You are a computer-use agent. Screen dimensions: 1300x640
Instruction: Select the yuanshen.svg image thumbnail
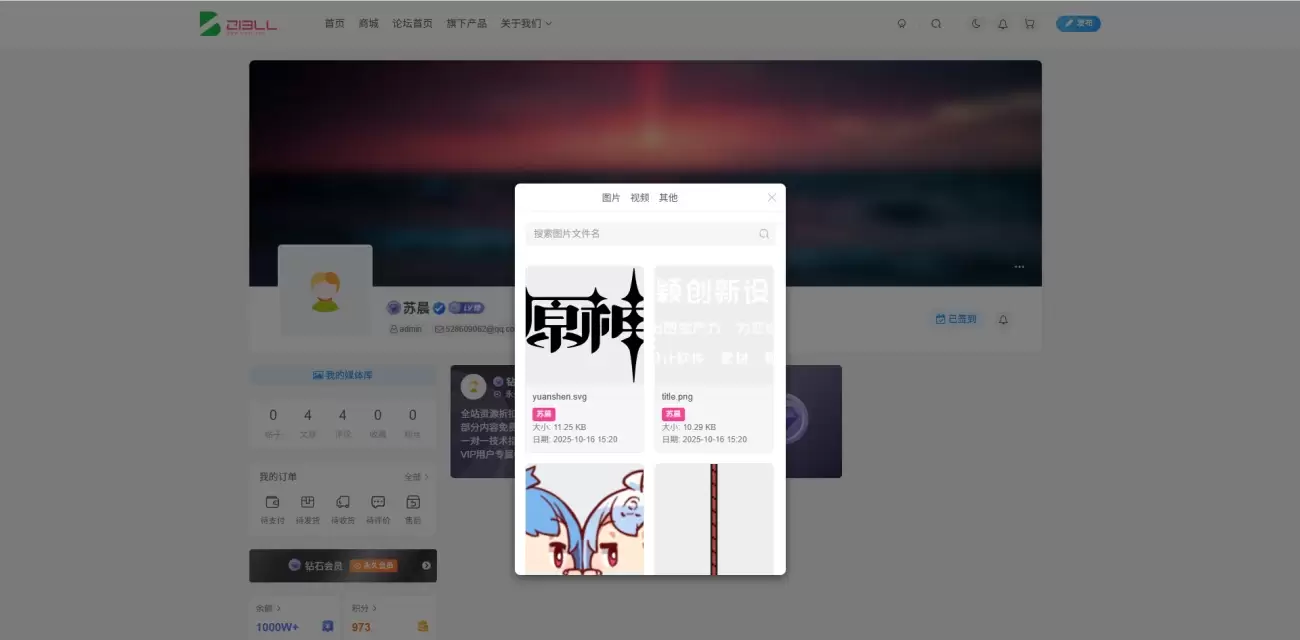(584, 325)
